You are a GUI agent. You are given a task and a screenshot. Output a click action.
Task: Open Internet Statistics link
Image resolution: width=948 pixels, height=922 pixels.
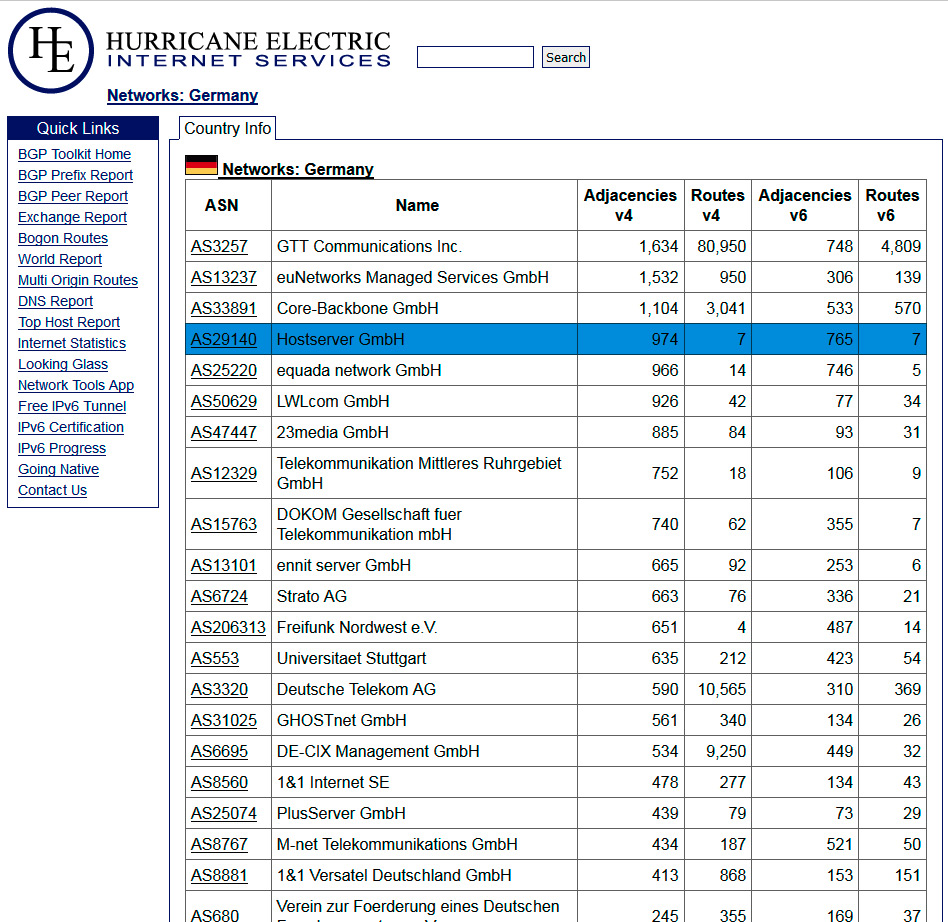(x=72, y=343)
